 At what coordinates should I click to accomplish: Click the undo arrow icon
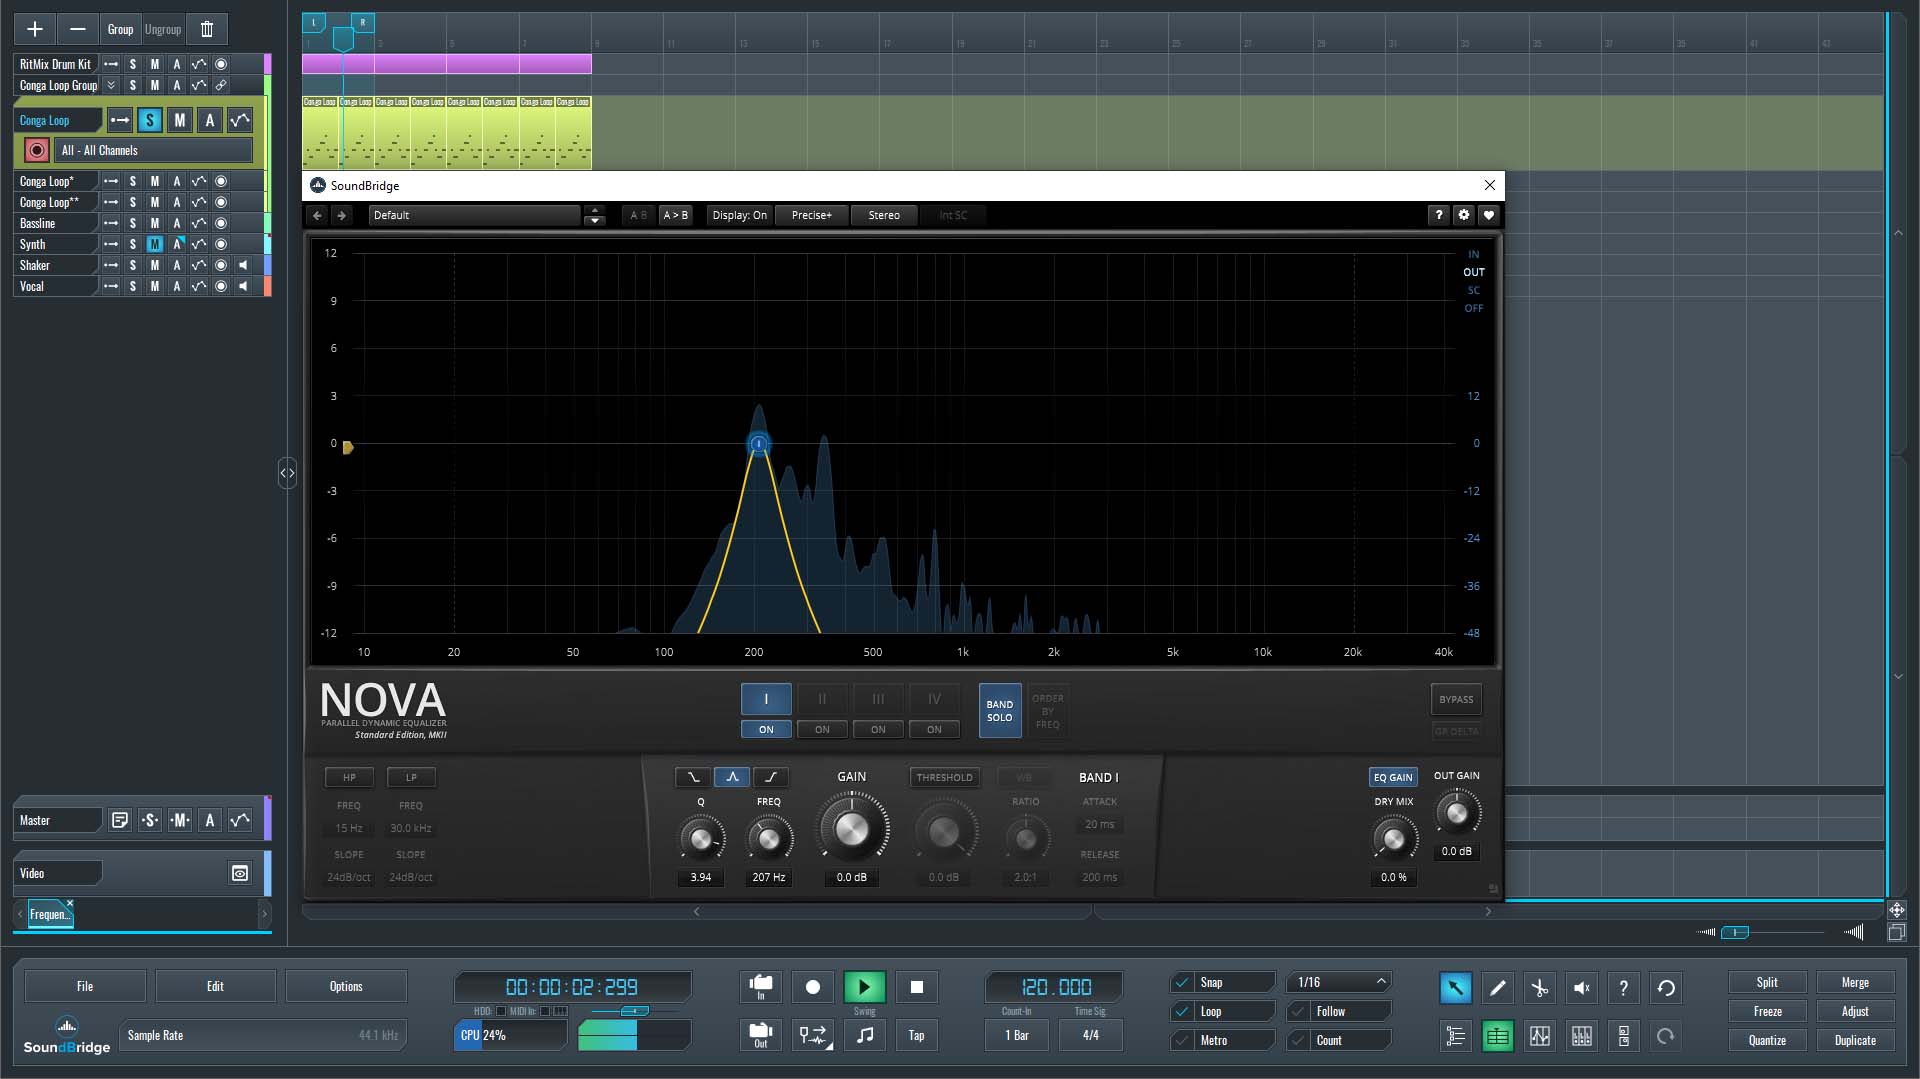(x=1666, y=988)
